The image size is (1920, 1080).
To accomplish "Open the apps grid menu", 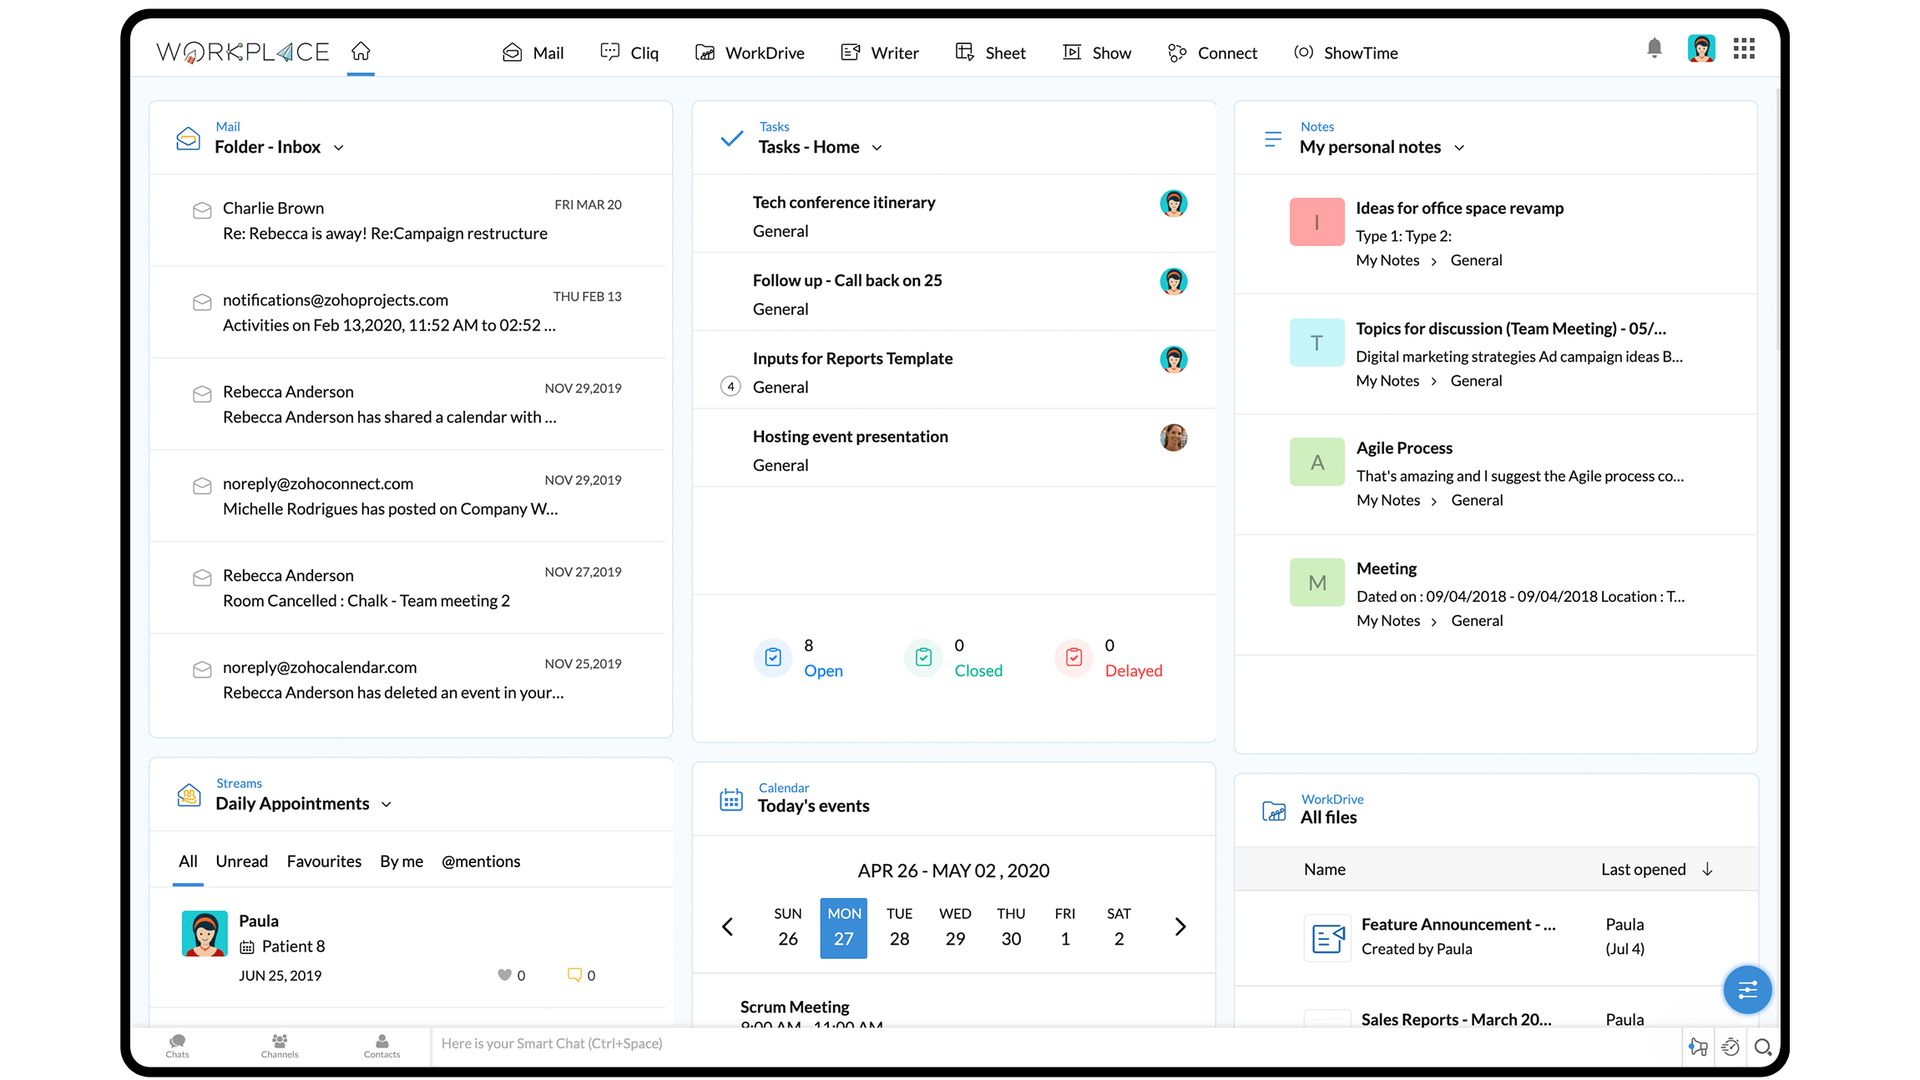I will tap(1743, 47).
